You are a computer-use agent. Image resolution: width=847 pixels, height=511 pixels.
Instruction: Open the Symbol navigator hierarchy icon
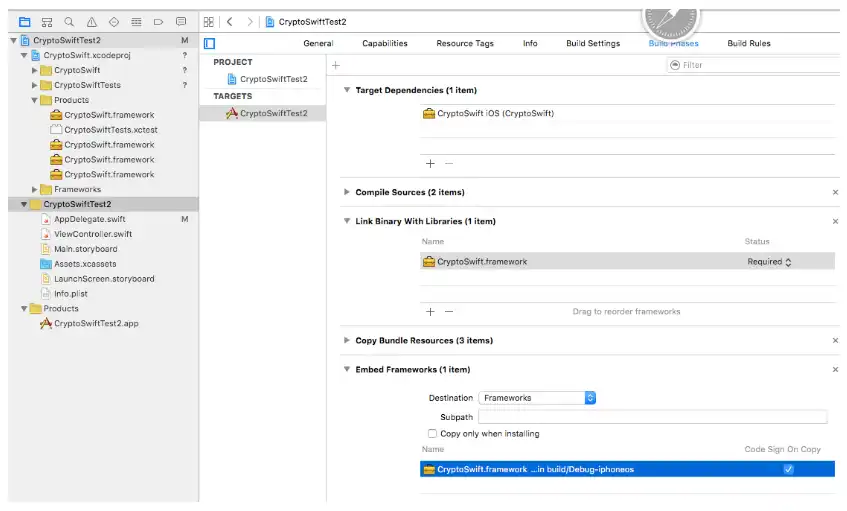coord(47,21)
